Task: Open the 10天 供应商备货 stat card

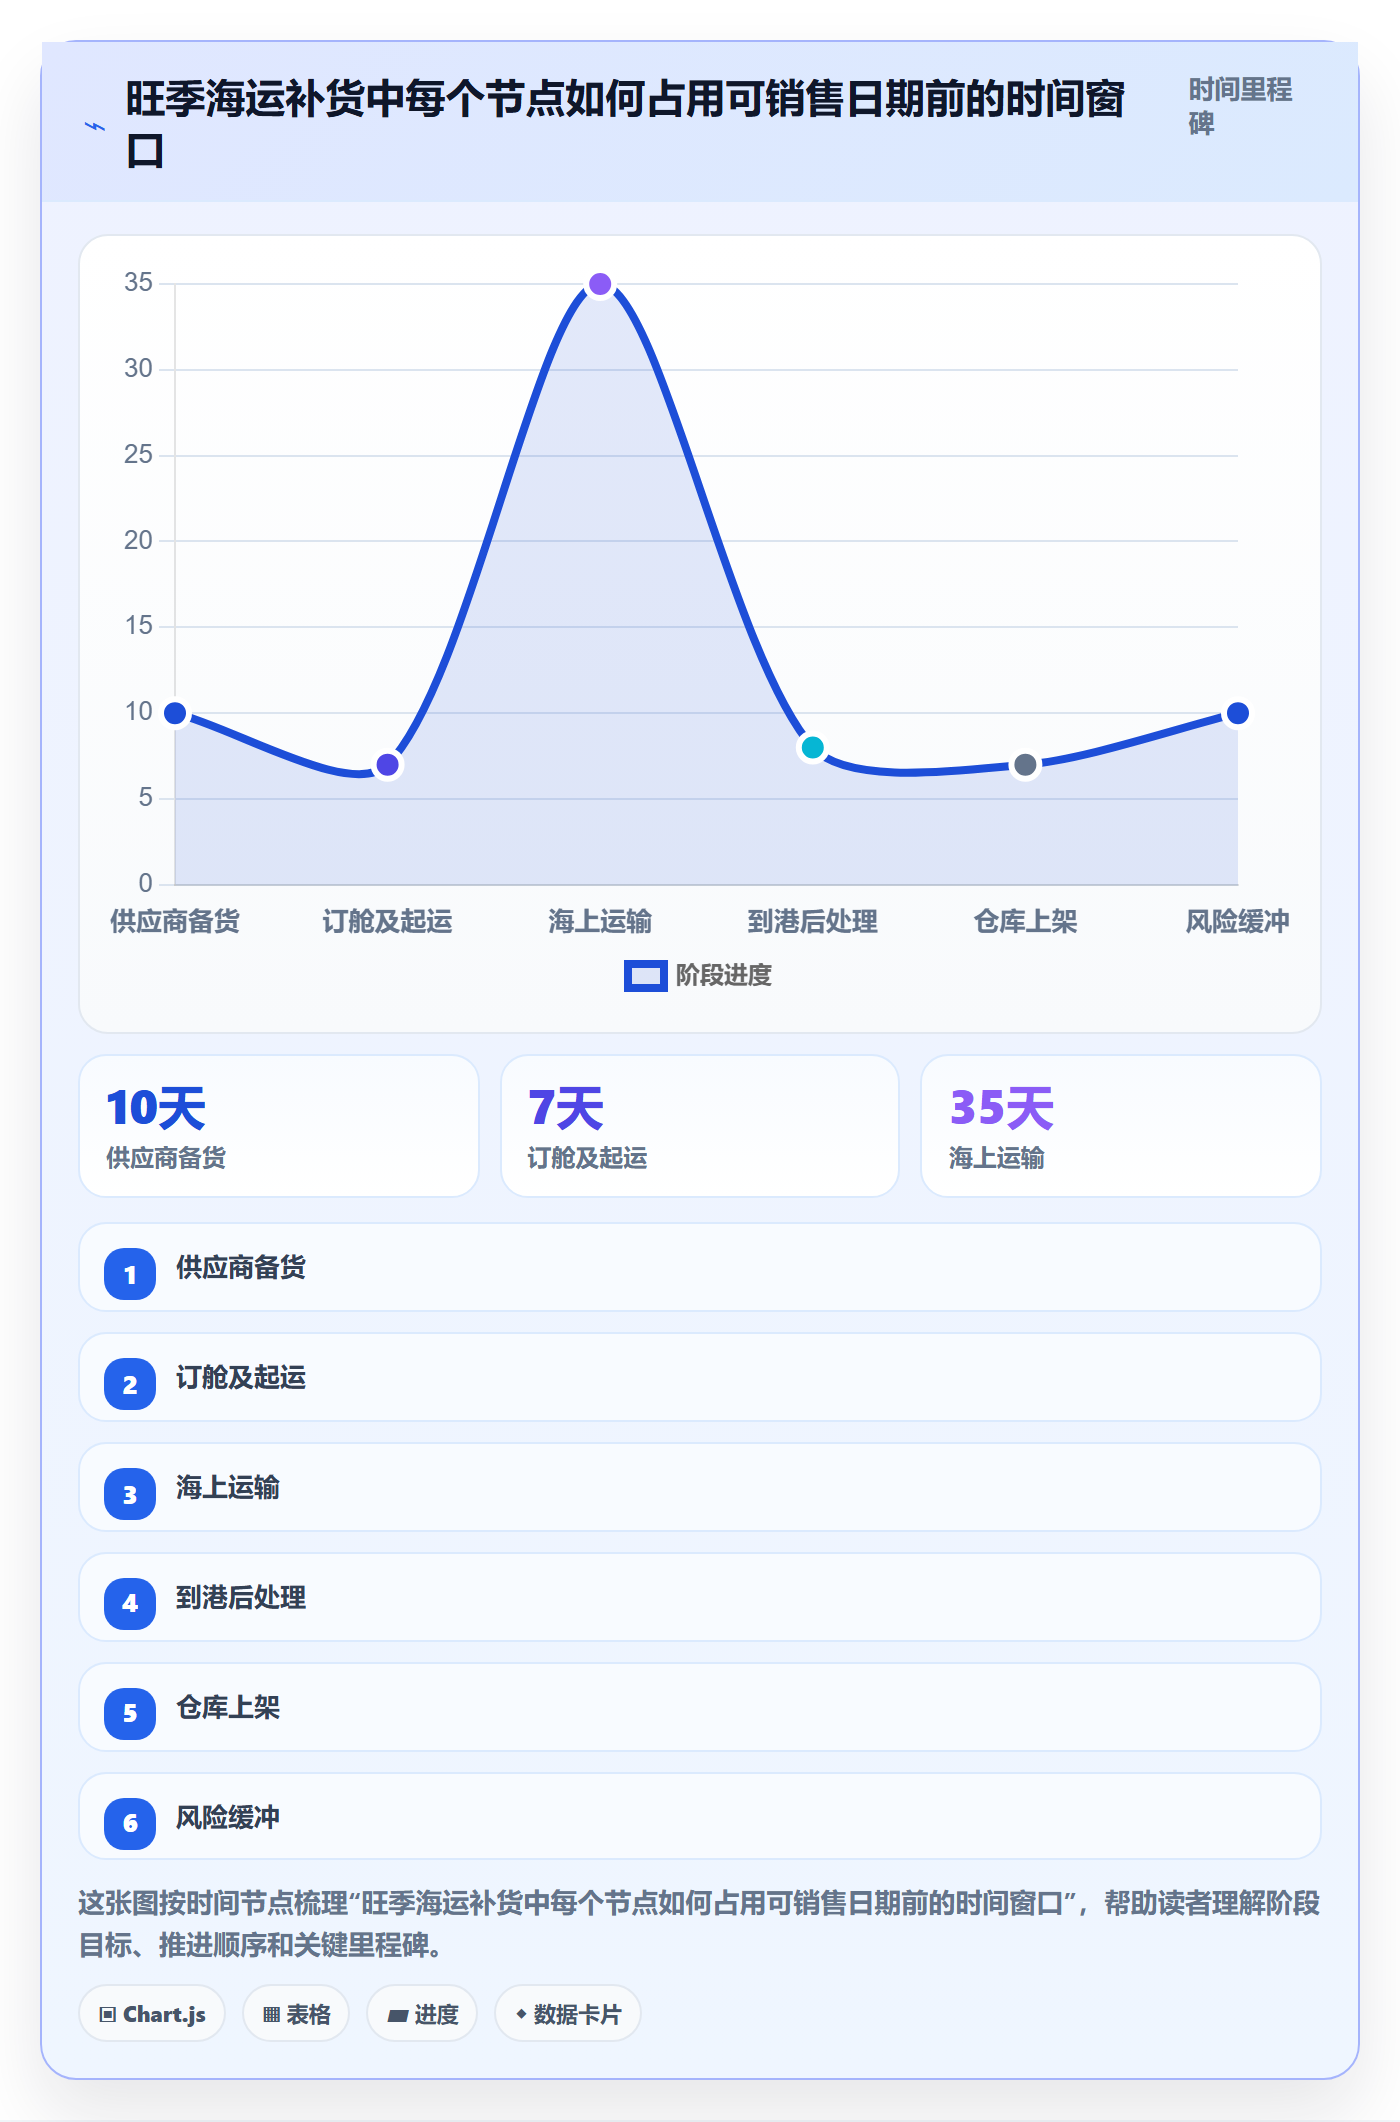Action: [x=279, y=1126]
